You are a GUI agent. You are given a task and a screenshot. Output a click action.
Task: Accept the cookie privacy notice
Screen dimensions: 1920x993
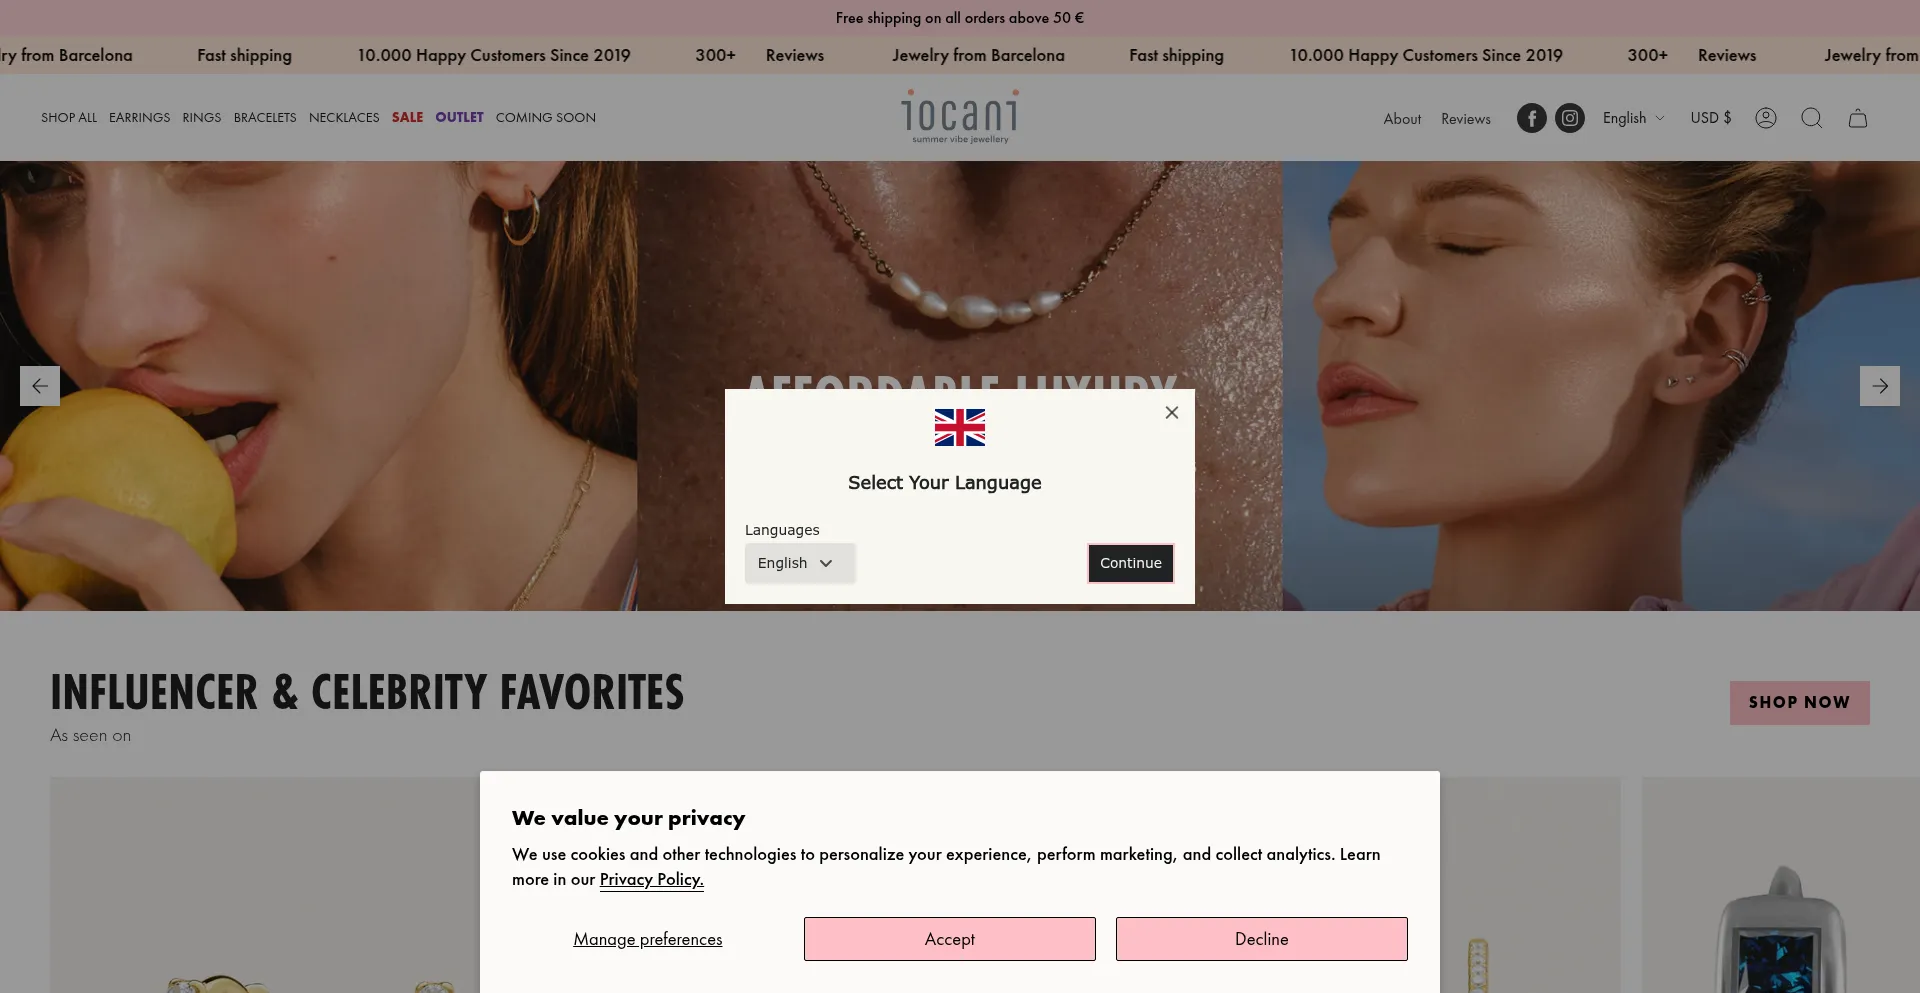tap(950, 939)
